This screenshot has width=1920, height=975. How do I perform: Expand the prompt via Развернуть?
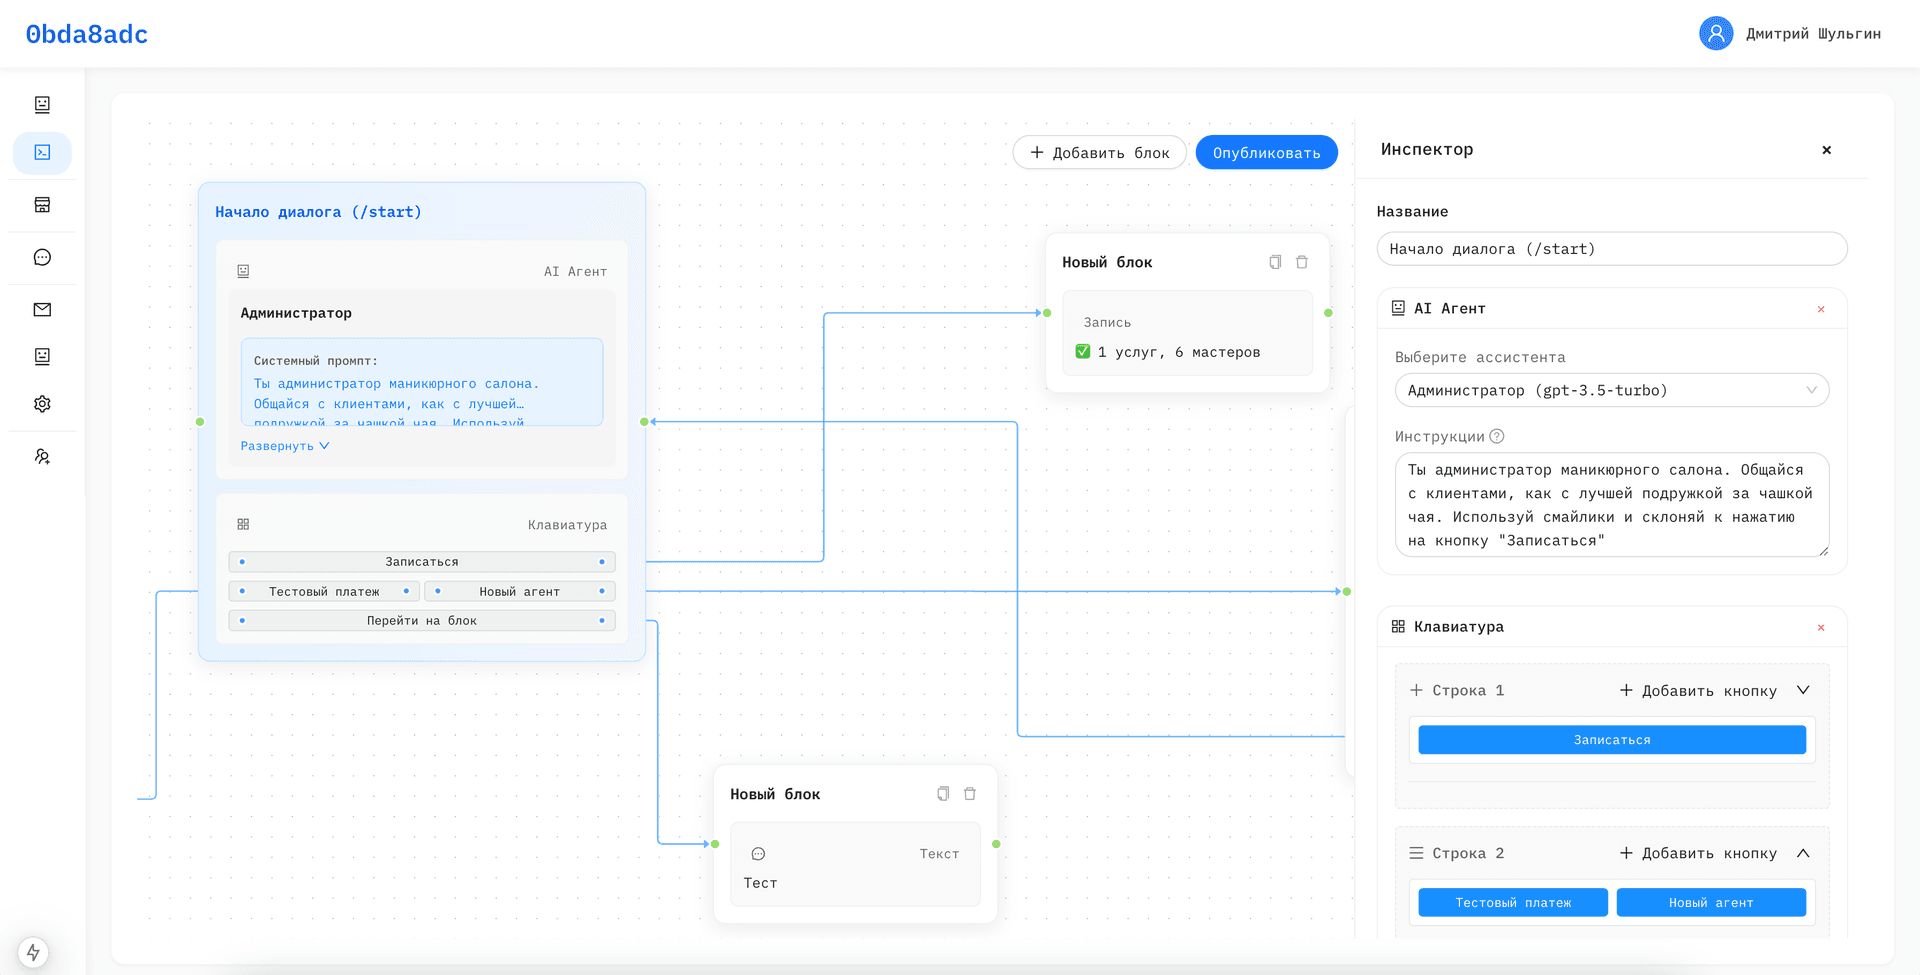pyautogui.click(x=285, y=446)
